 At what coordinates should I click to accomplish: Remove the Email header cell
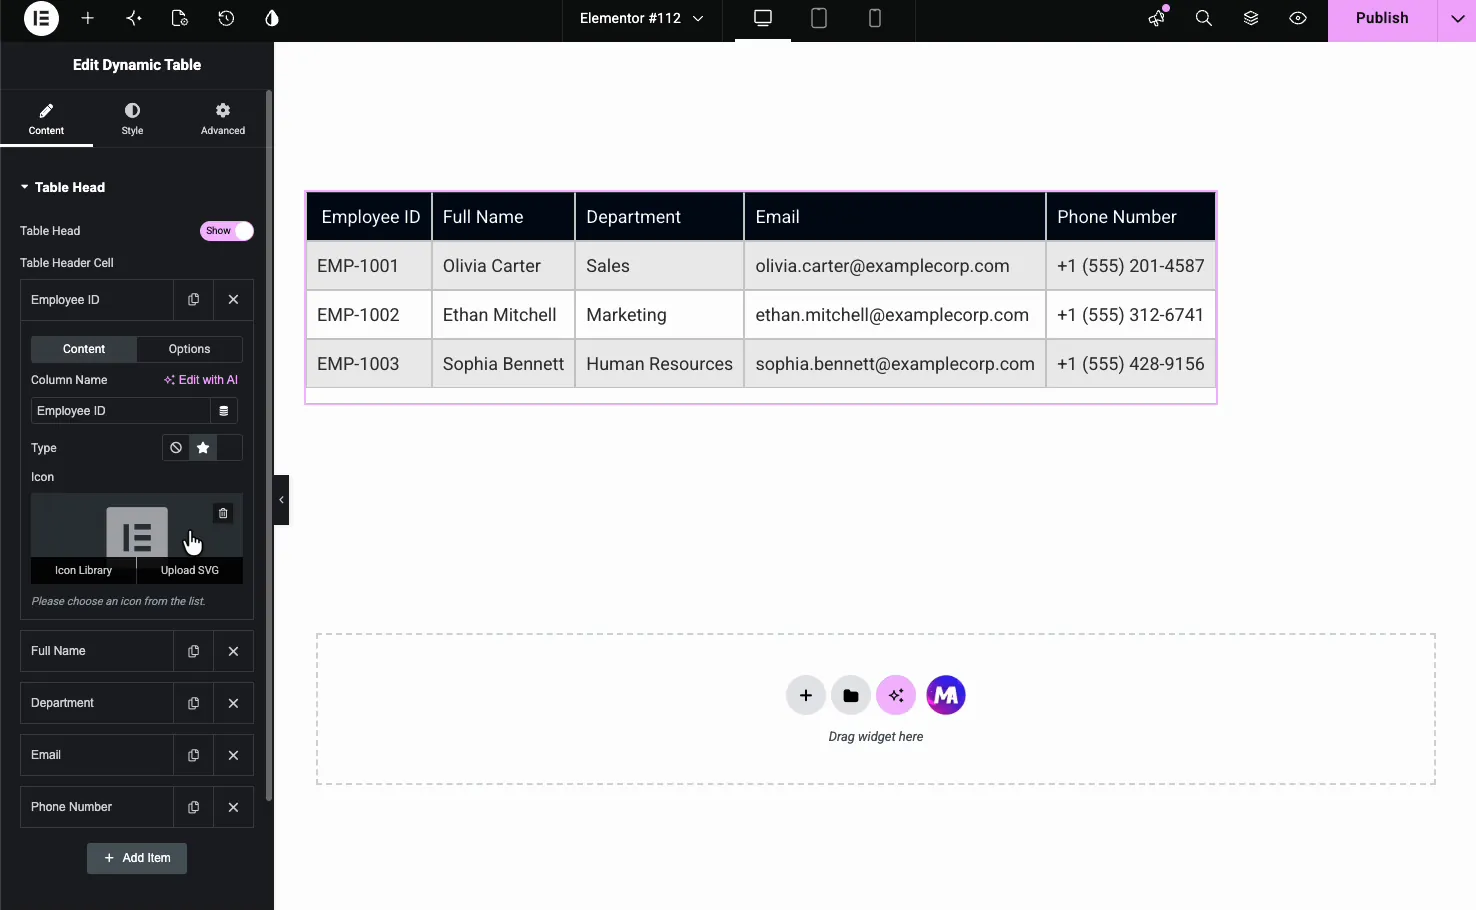[233, 755]
